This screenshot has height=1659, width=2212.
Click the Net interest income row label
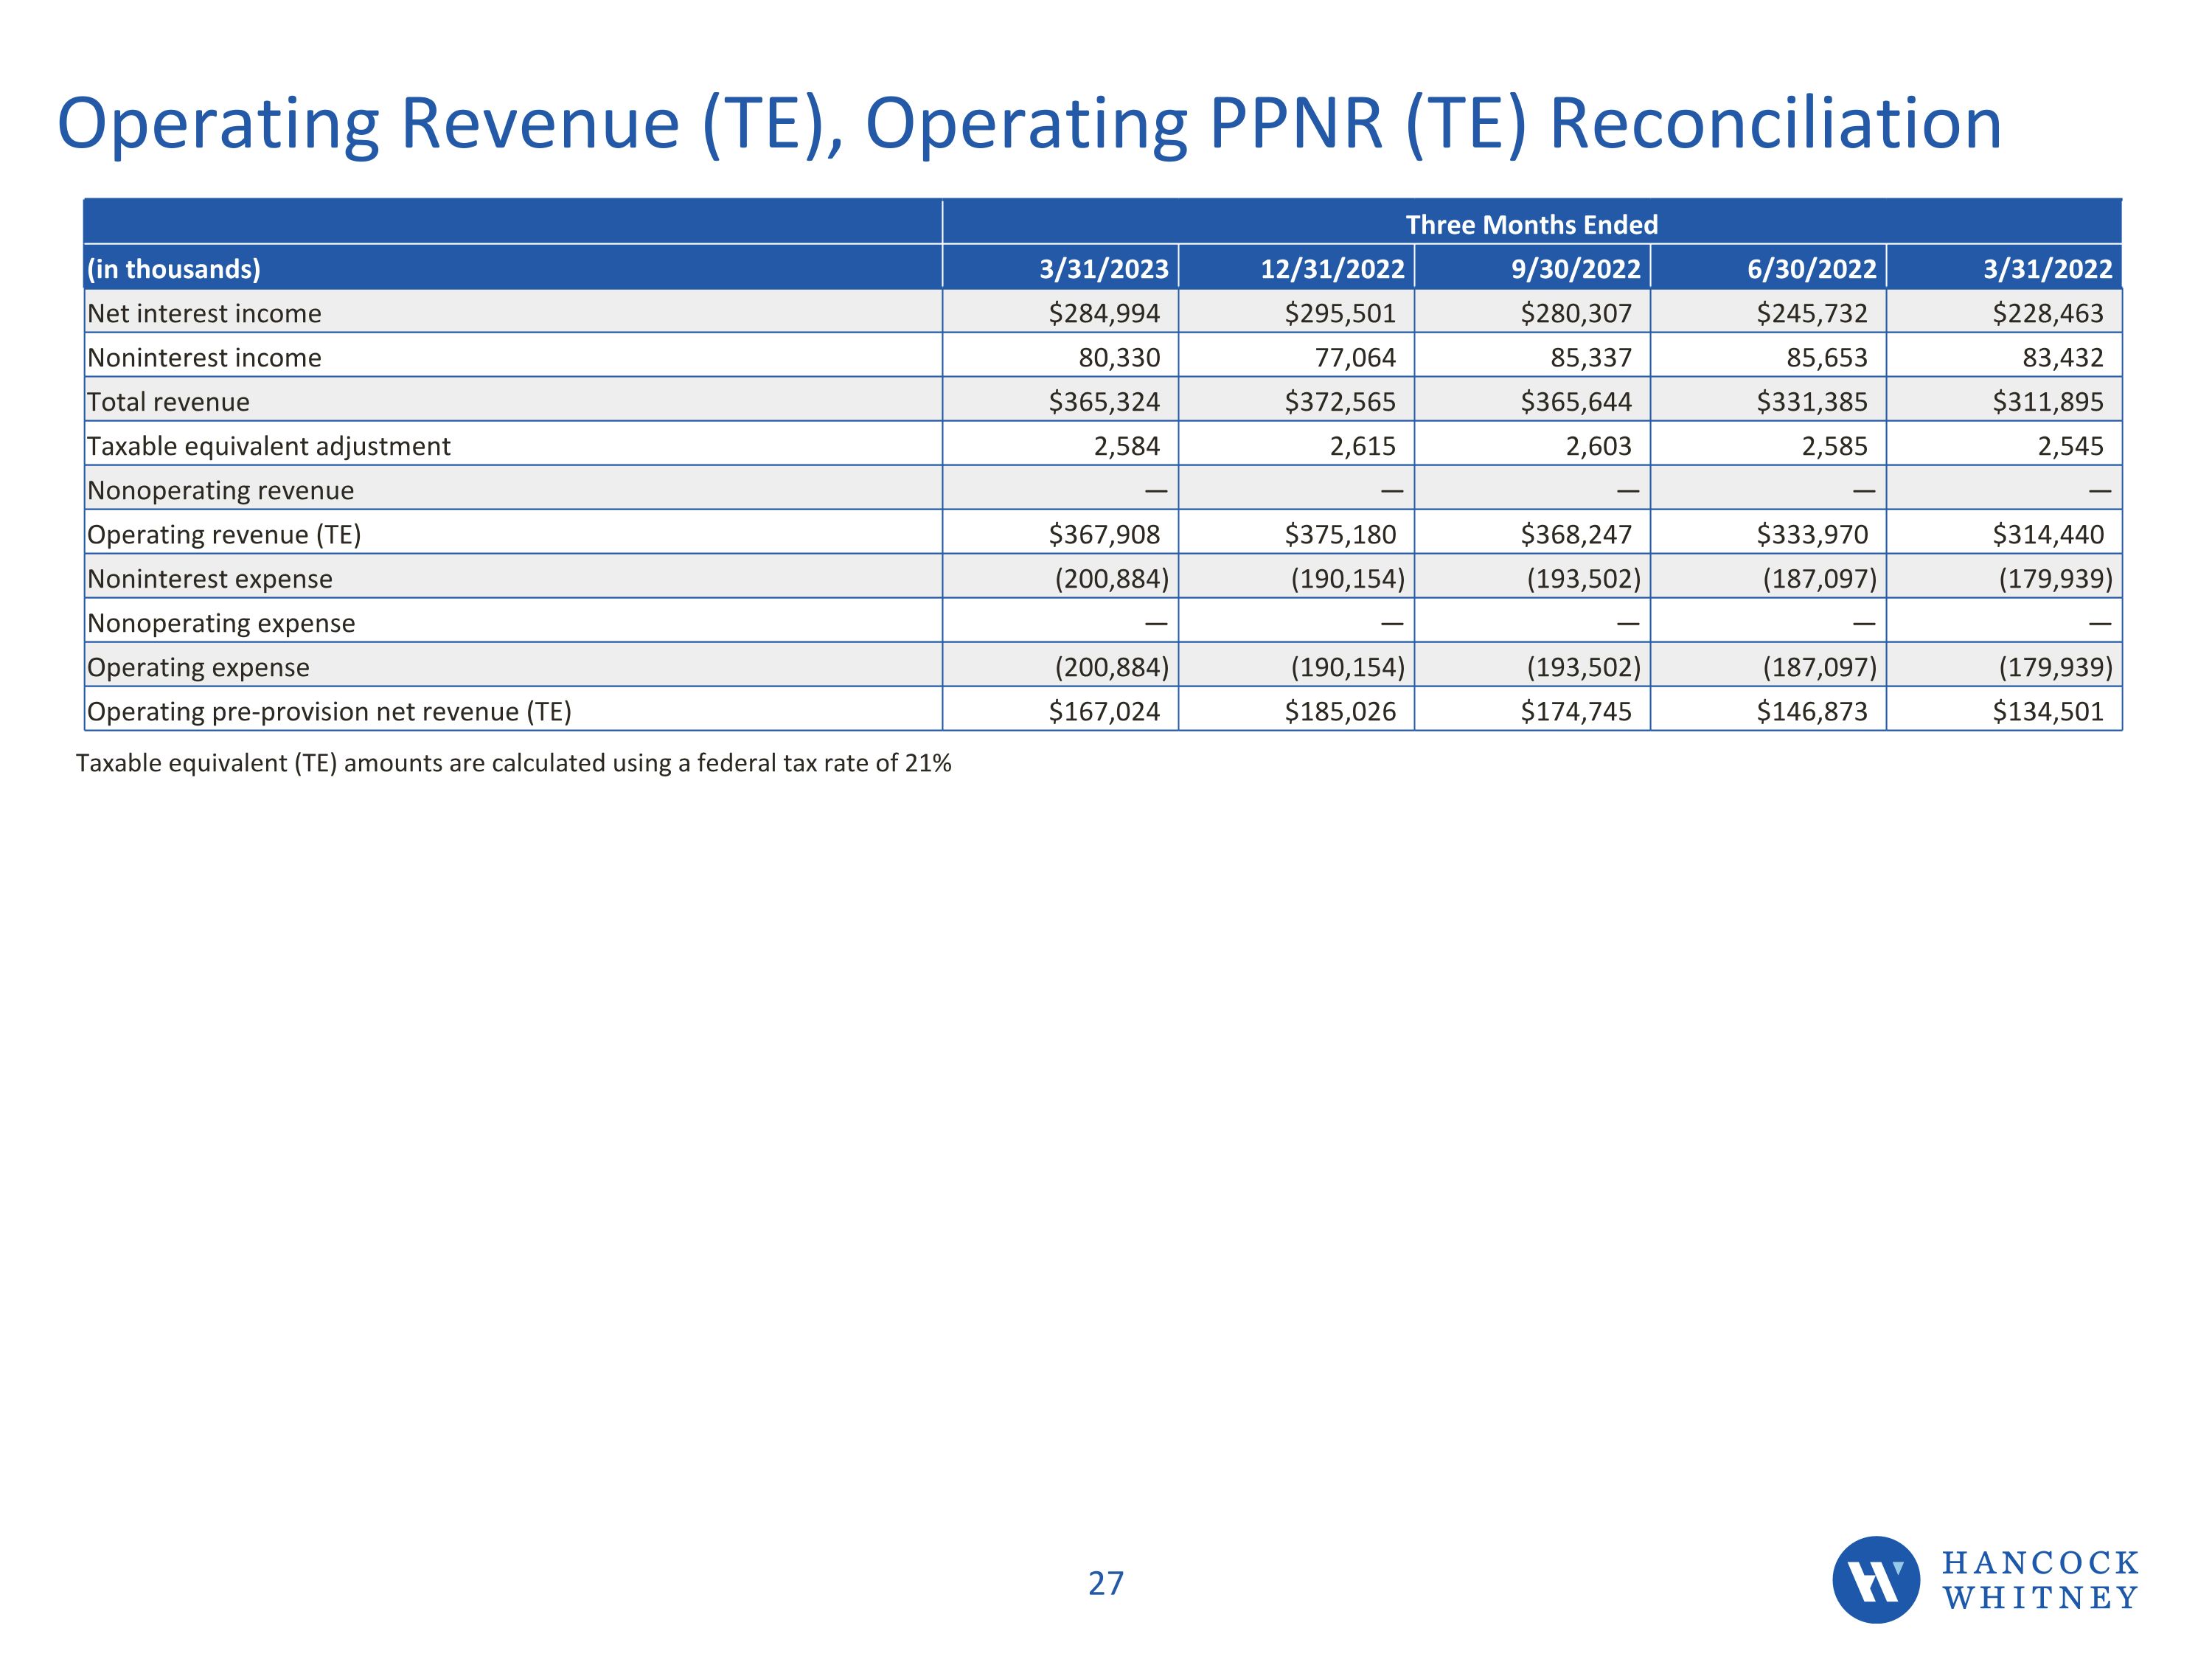point(204,313)
